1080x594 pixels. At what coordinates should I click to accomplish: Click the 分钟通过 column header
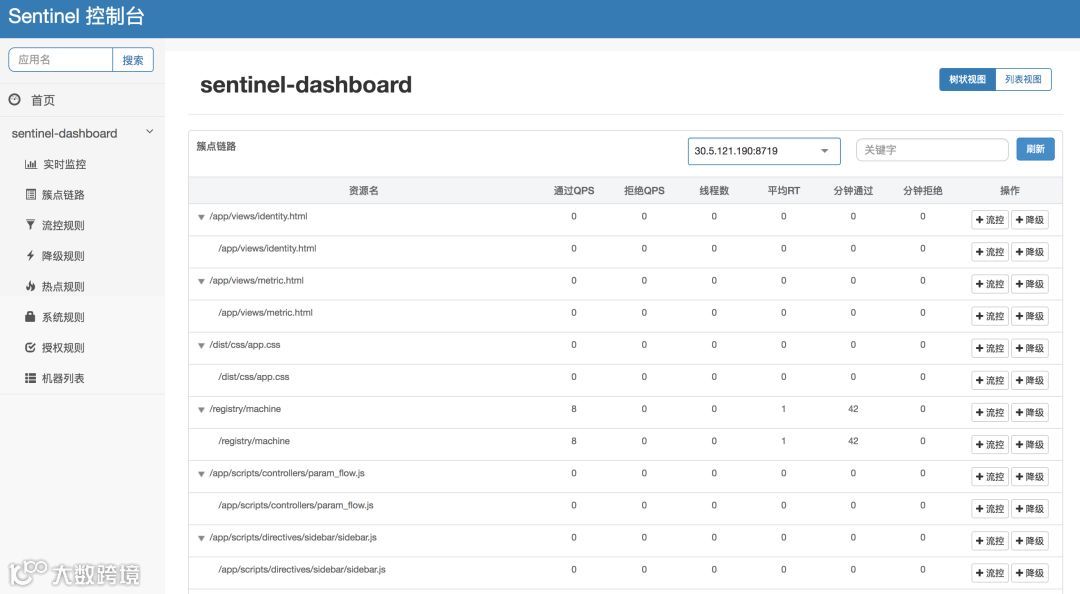[x=853, y=190]
